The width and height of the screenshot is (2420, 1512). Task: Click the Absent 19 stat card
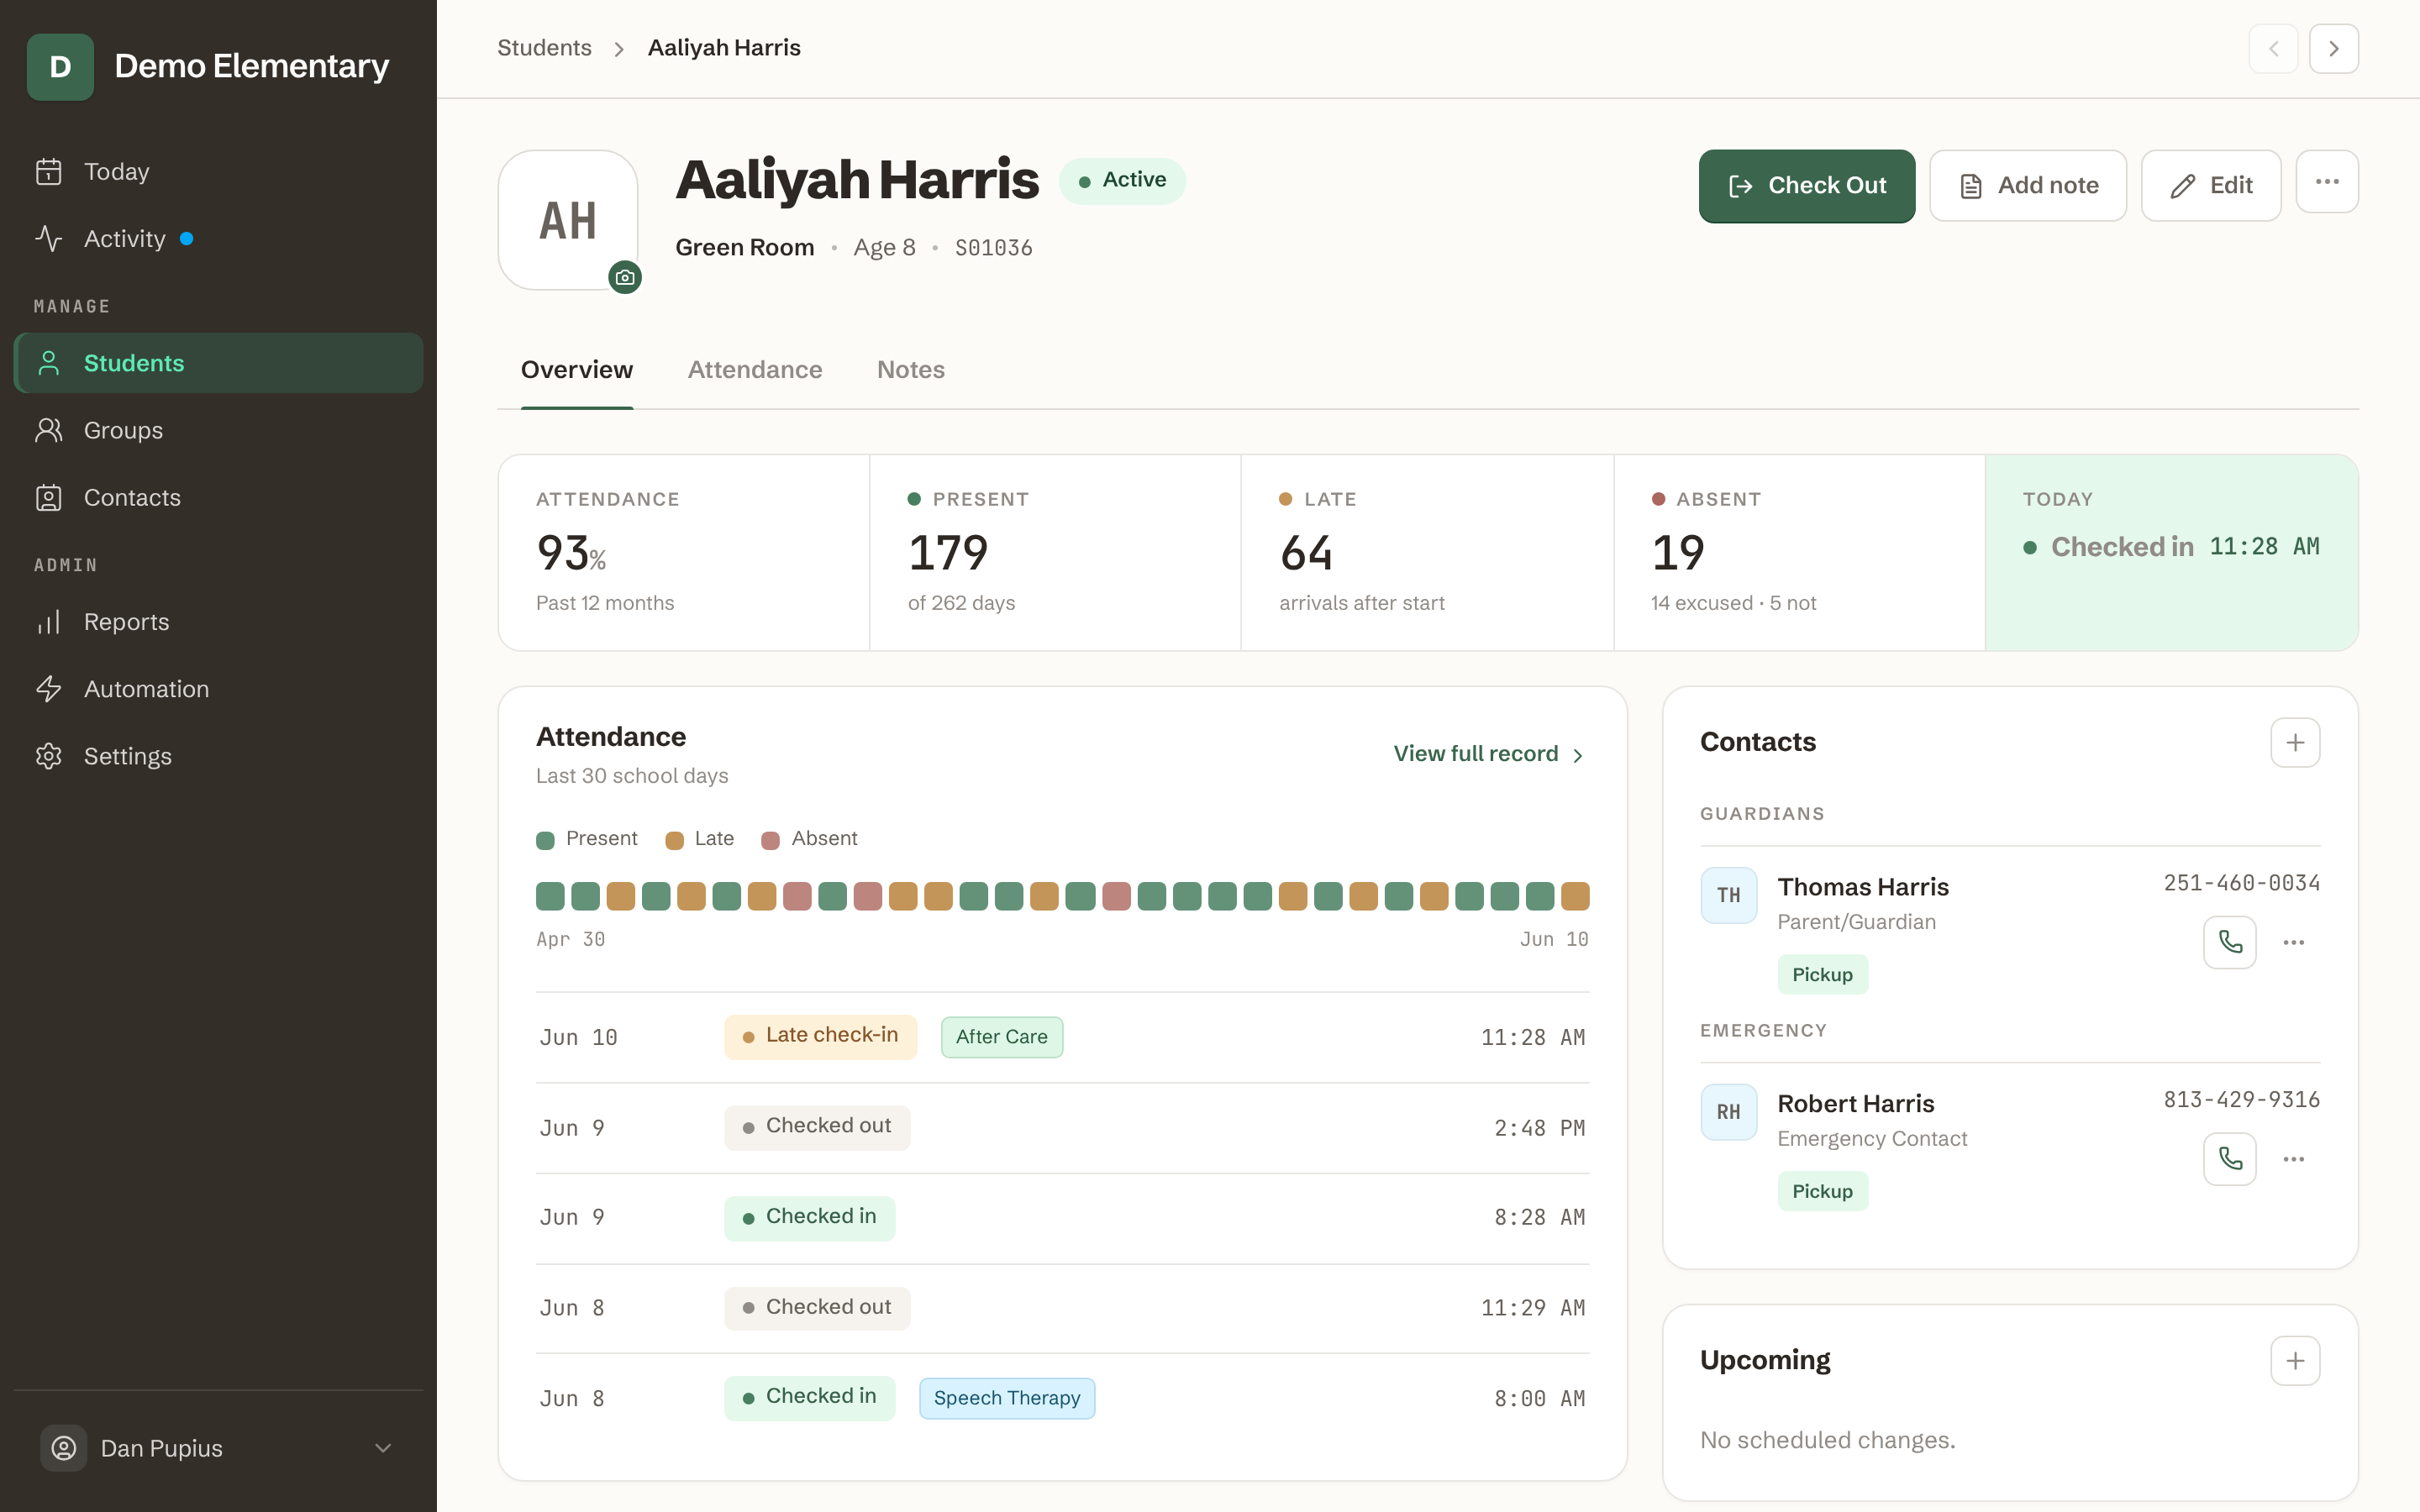coord(1799,553)
